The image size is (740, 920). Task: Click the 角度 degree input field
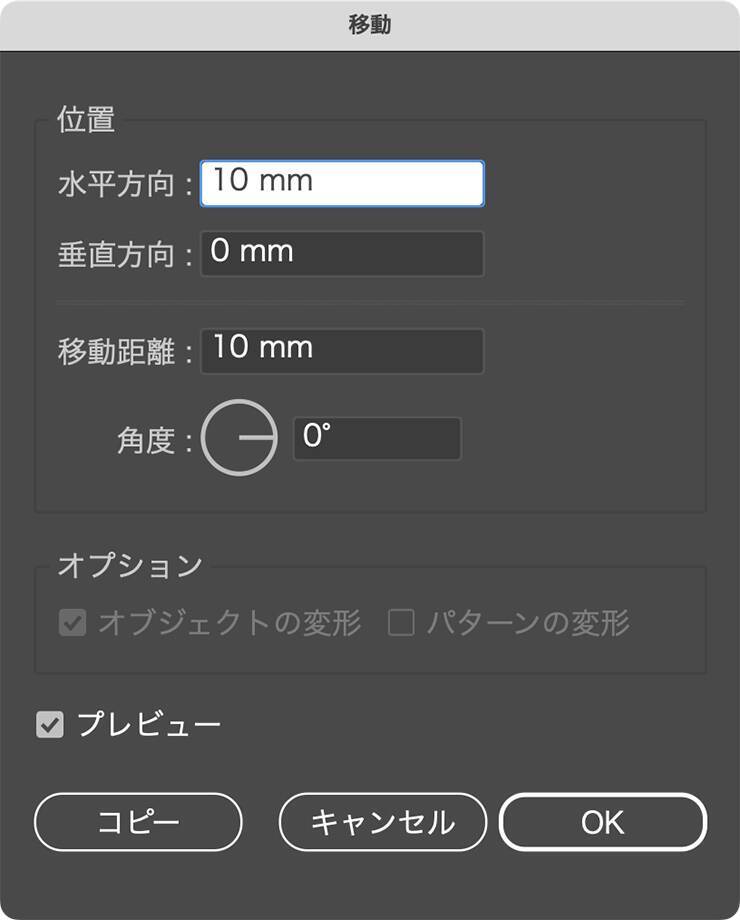tap(377, 439)
